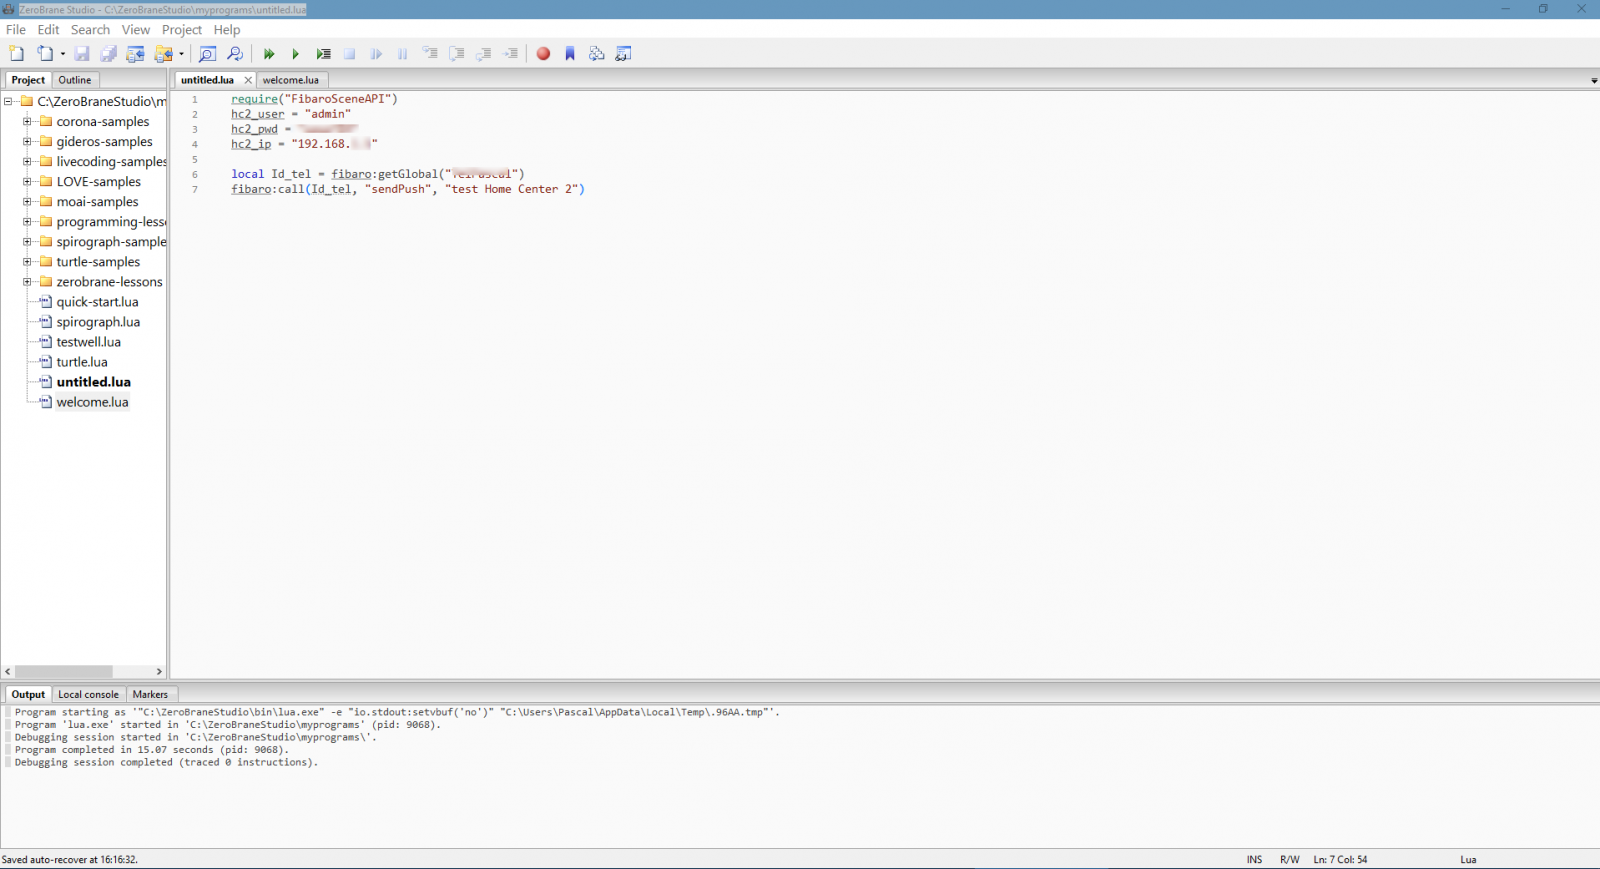The height and width of the screenshot is (869, 1600).
Task: Click the INS indicator in status bar
Action: click(x=1254, y=859)
